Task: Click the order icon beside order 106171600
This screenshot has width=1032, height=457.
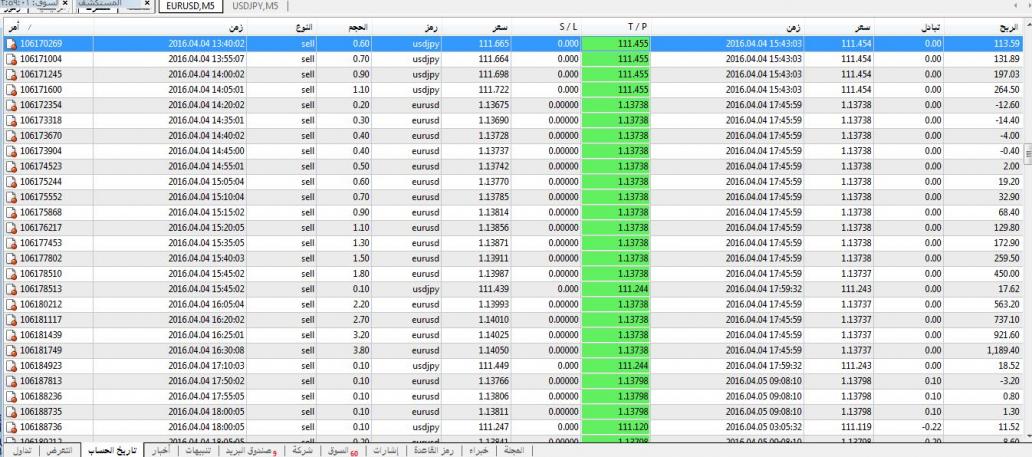Action: [x=11, y=90]
